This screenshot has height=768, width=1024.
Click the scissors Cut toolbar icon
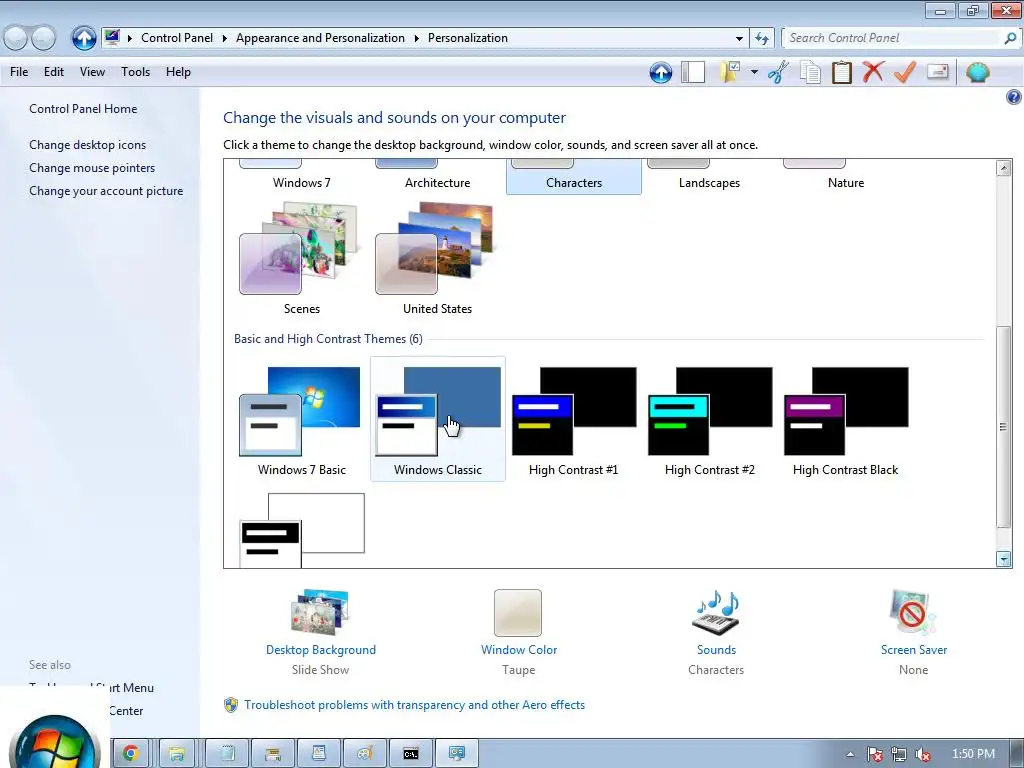click(778, 72)
